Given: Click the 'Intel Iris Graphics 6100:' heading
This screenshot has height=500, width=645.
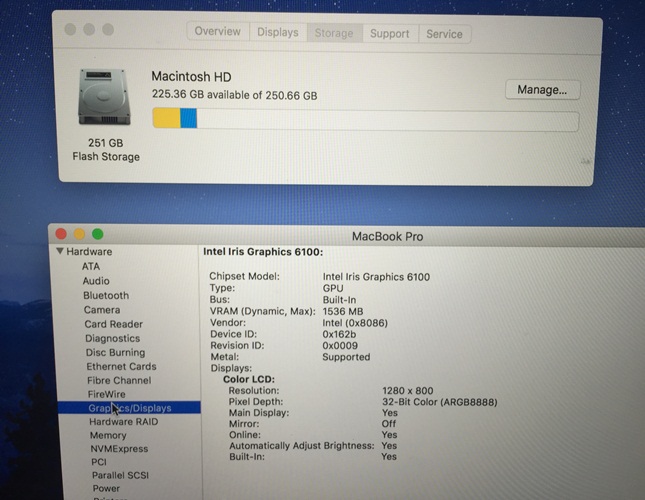Looking at the screenshot, I should 263,252.
